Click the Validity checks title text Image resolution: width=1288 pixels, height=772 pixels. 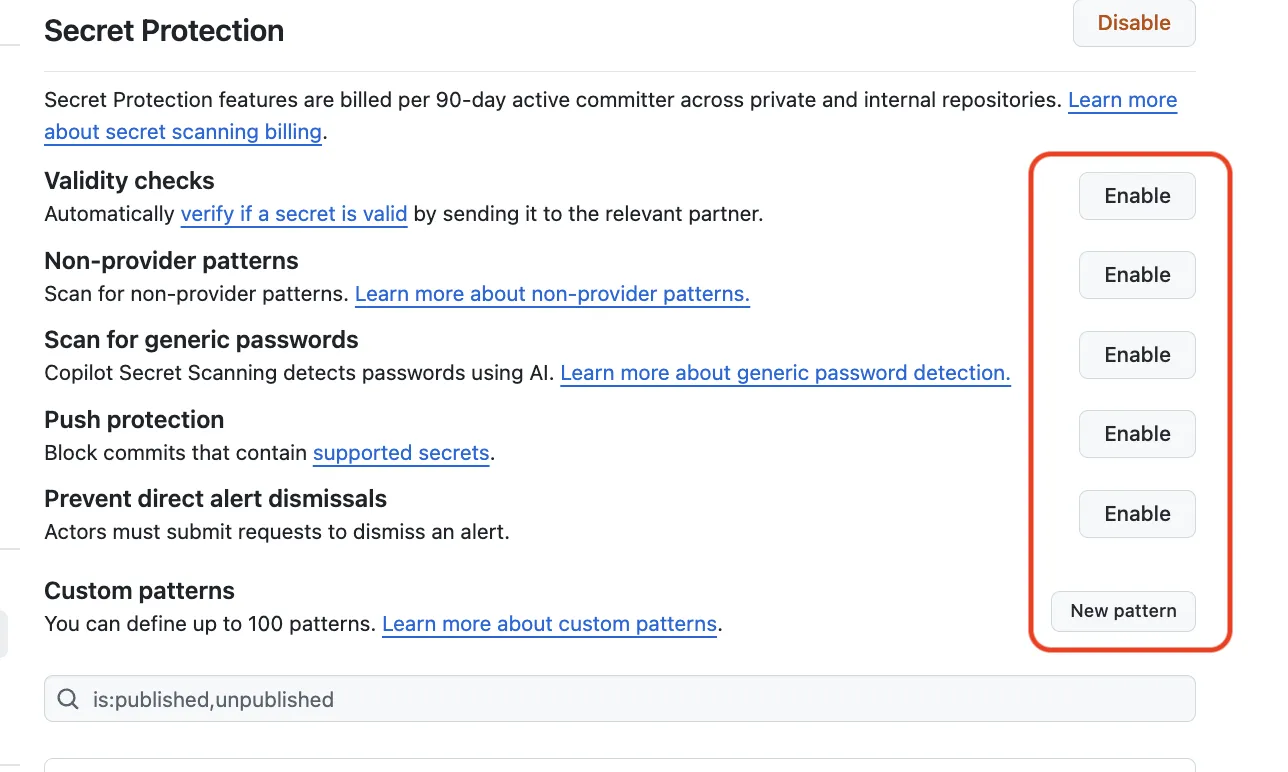point(129,181)
